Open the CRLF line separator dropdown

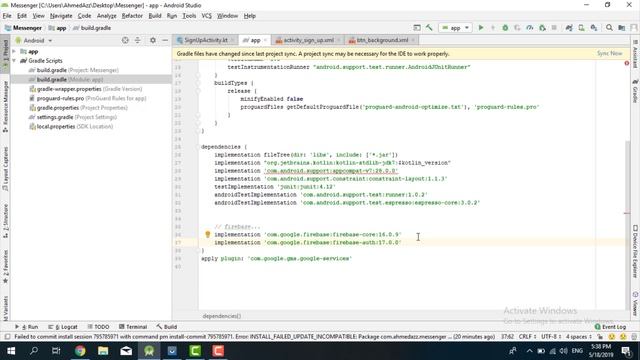[x=527, y=337]
